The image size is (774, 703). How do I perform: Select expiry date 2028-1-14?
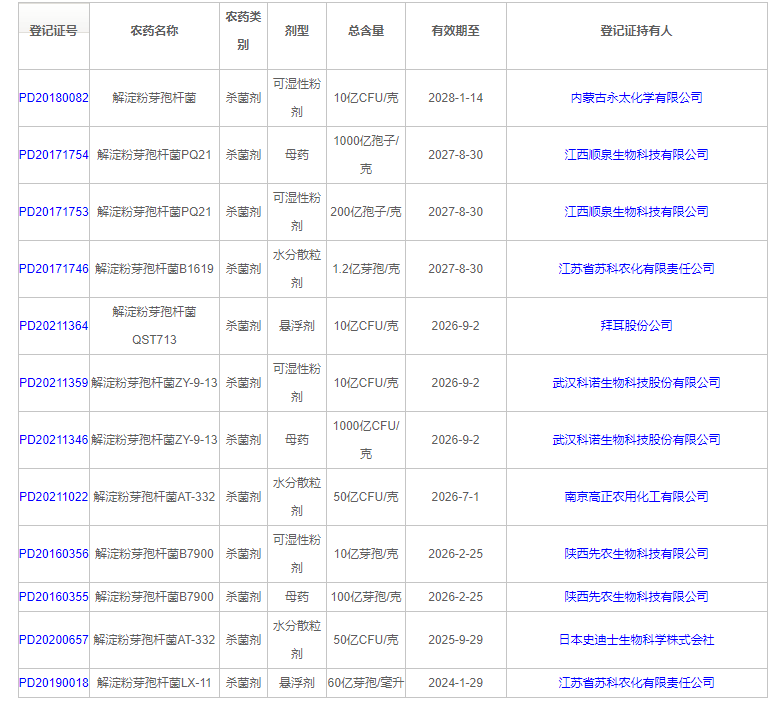[x=456, y=98]
